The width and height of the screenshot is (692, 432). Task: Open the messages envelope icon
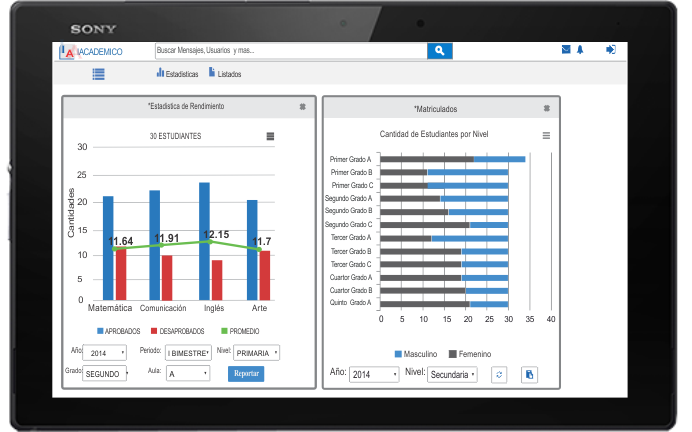(x=566, y=49)
